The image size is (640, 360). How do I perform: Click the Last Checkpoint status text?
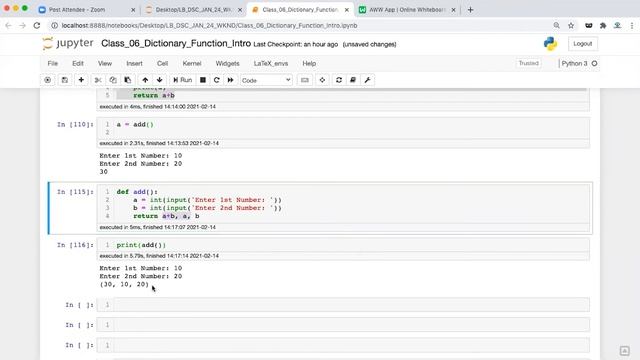[x=296, y=44]
